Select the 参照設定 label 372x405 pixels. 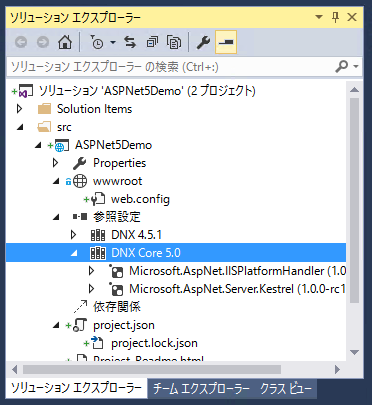[x=117, y=217]
